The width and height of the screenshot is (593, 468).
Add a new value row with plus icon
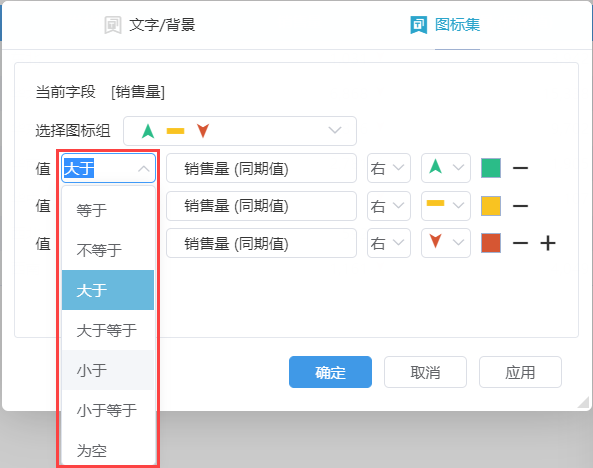(548, 243)
